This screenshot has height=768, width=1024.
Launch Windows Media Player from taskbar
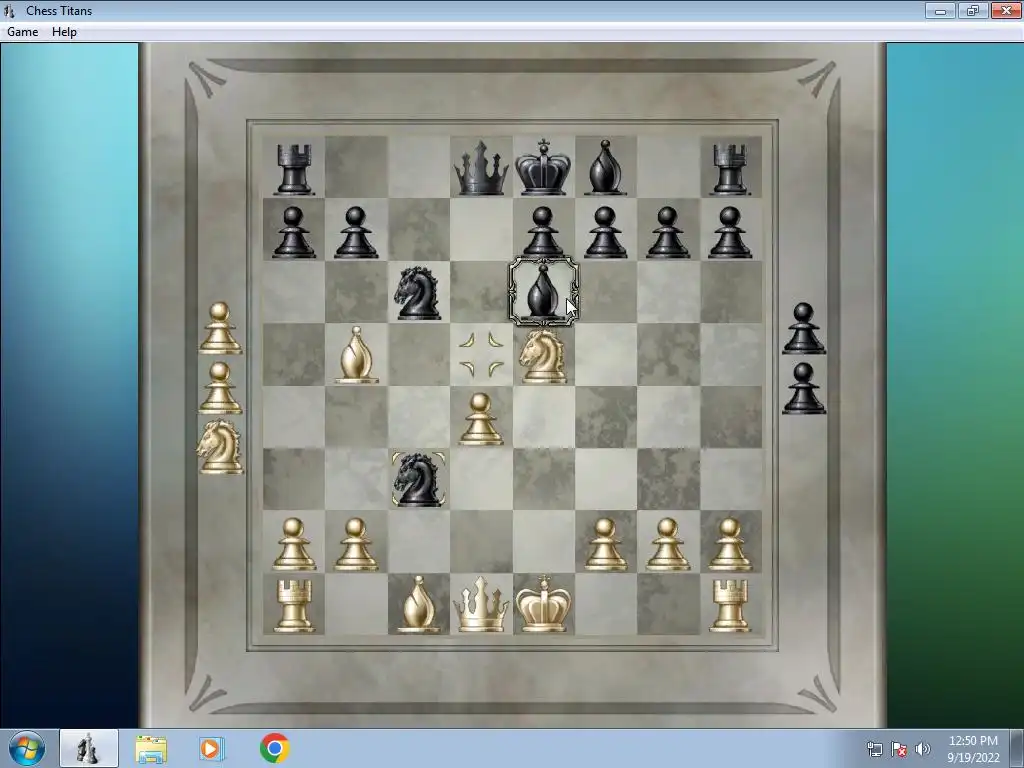coord(212,748)
